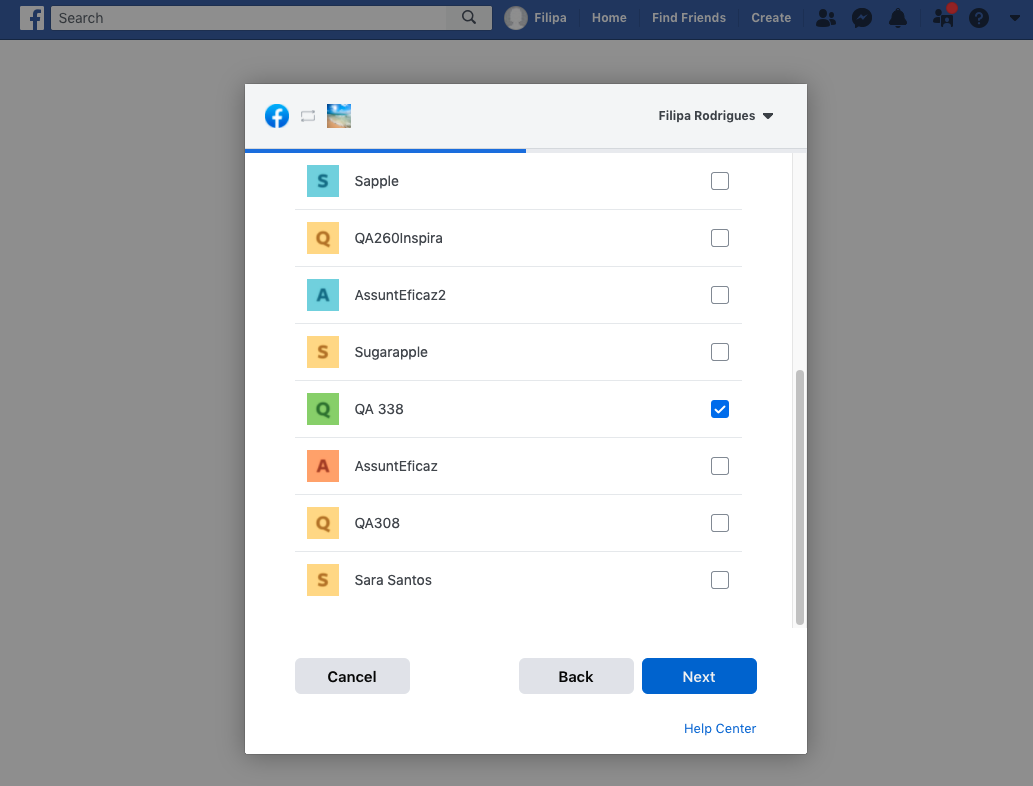Open Messenger icon

point(862,18)
